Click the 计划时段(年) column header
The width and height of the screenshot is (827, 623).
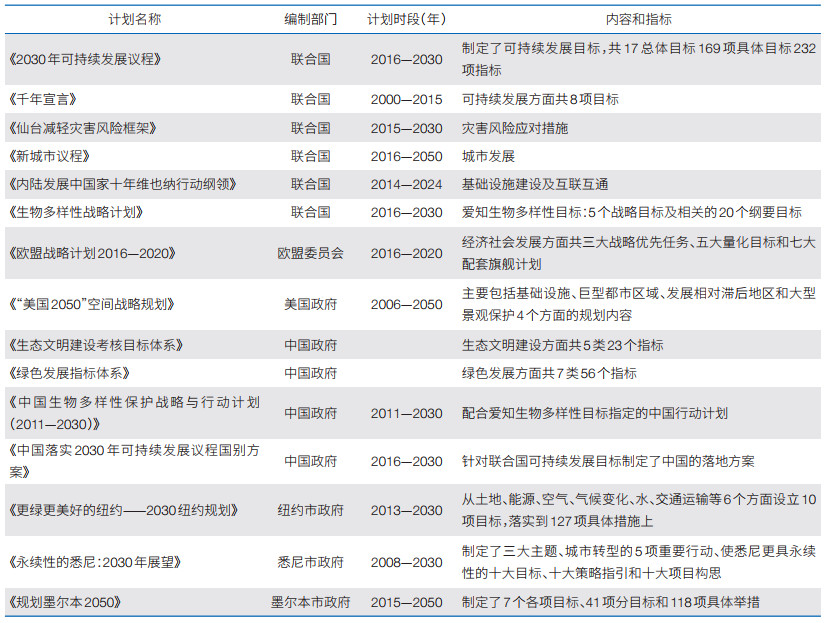click(x=406, y=20)
